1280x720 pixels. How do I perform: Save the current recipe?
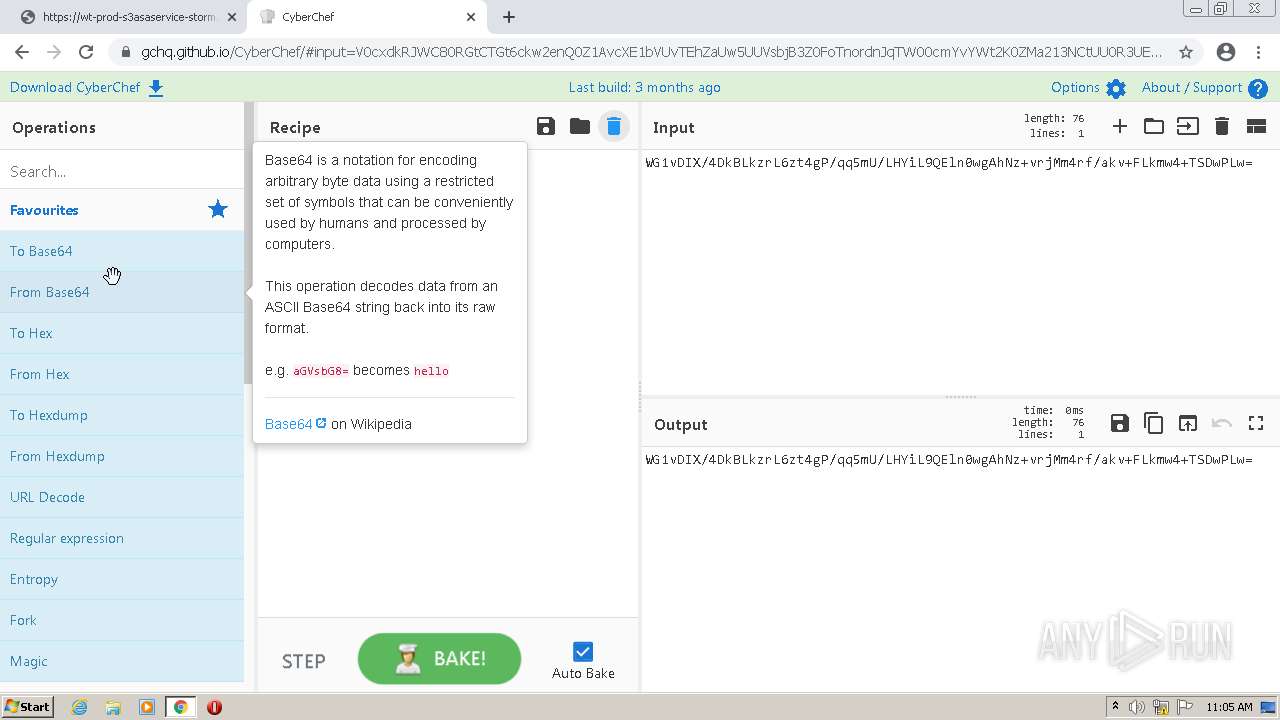(545, 126)
